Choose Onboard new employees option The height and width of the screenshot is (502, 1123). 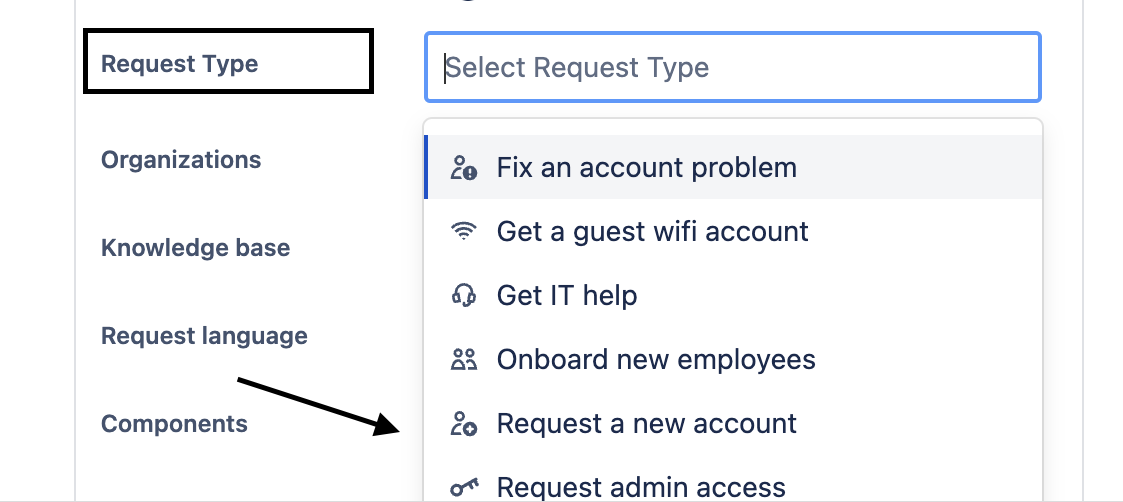(733, 359)
